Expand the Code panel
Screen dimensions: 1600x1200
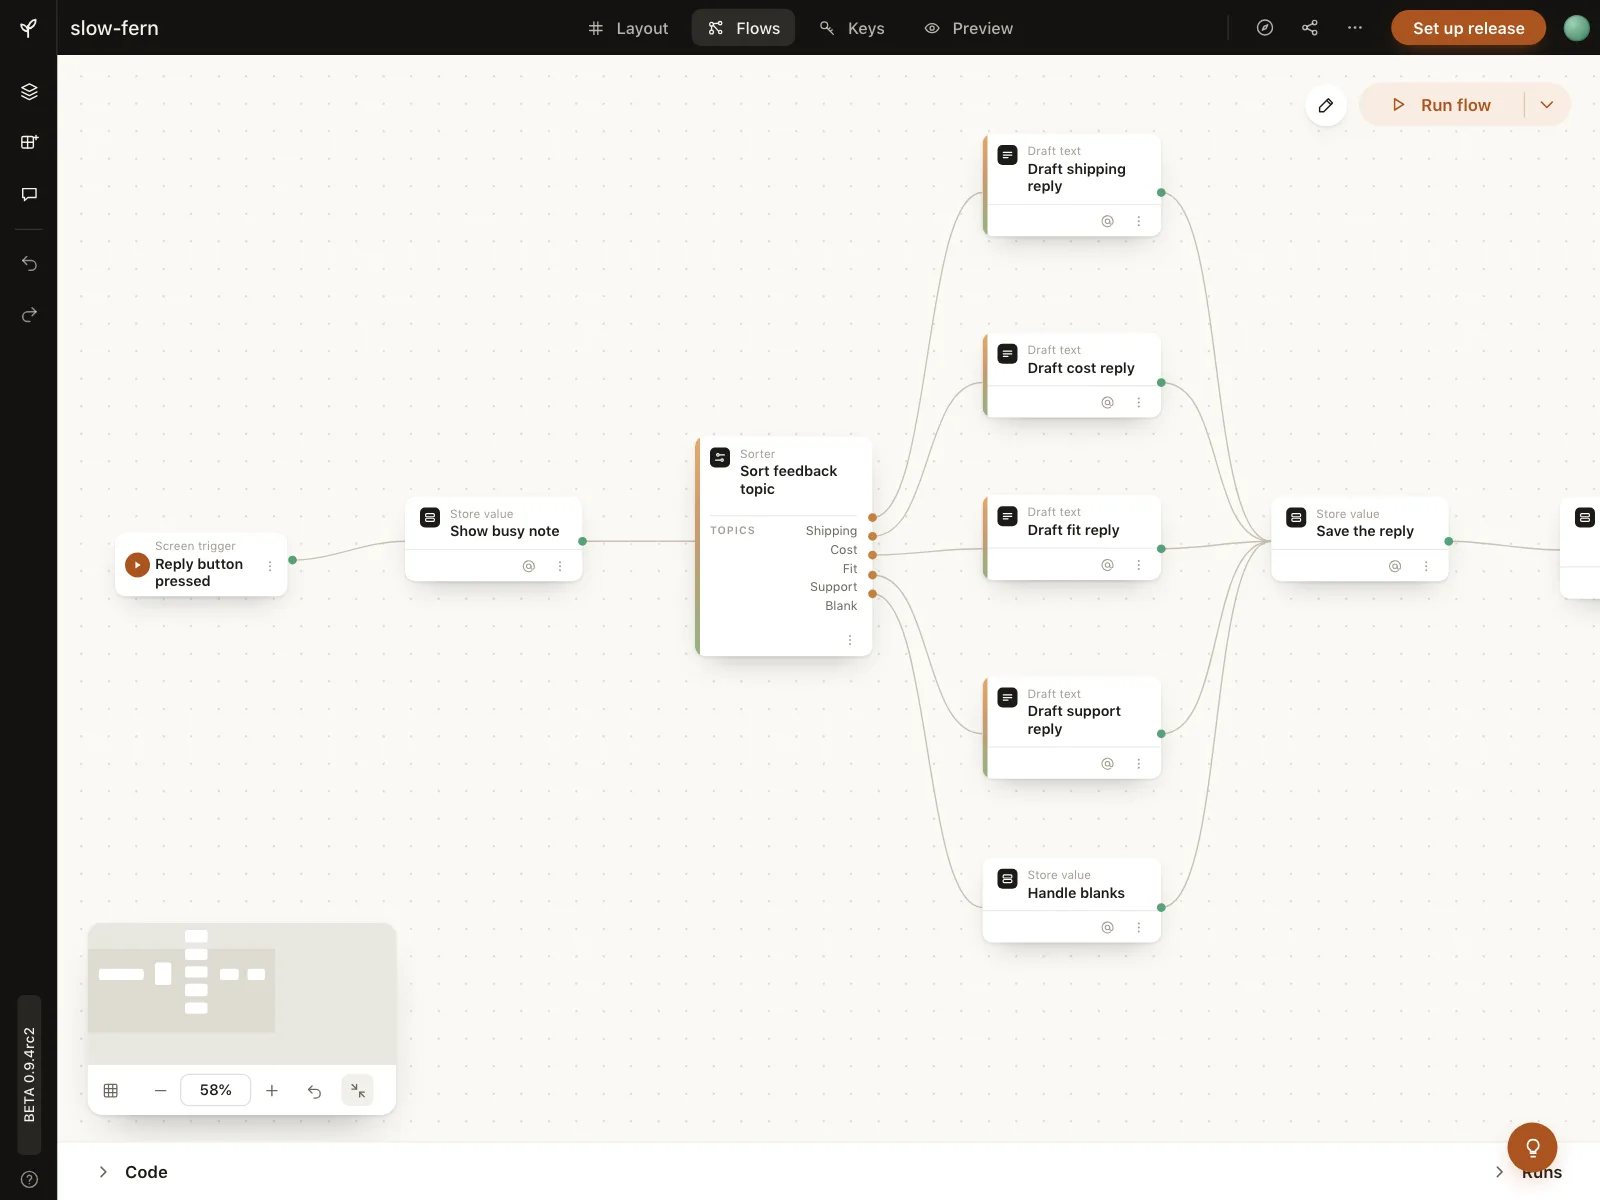pyautogui.click(x=132, y=1172)
